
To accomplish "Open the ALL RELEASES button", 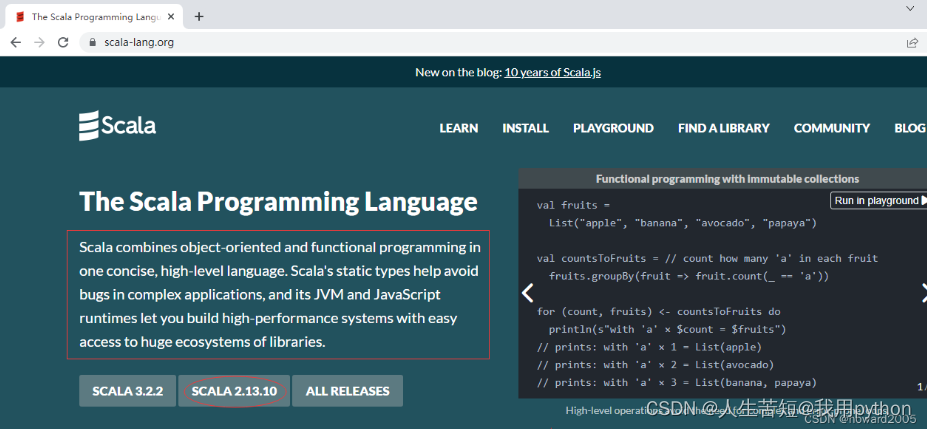I will click(x=347, y=391).
